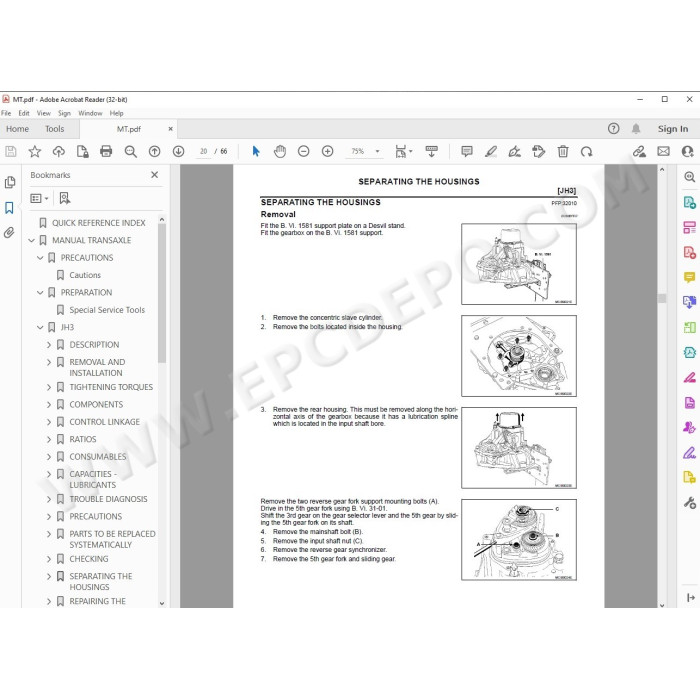Viewport: 700px width, 700px height.
Task: Open the Export PDF side tool
Action: (x=690, y=203)
